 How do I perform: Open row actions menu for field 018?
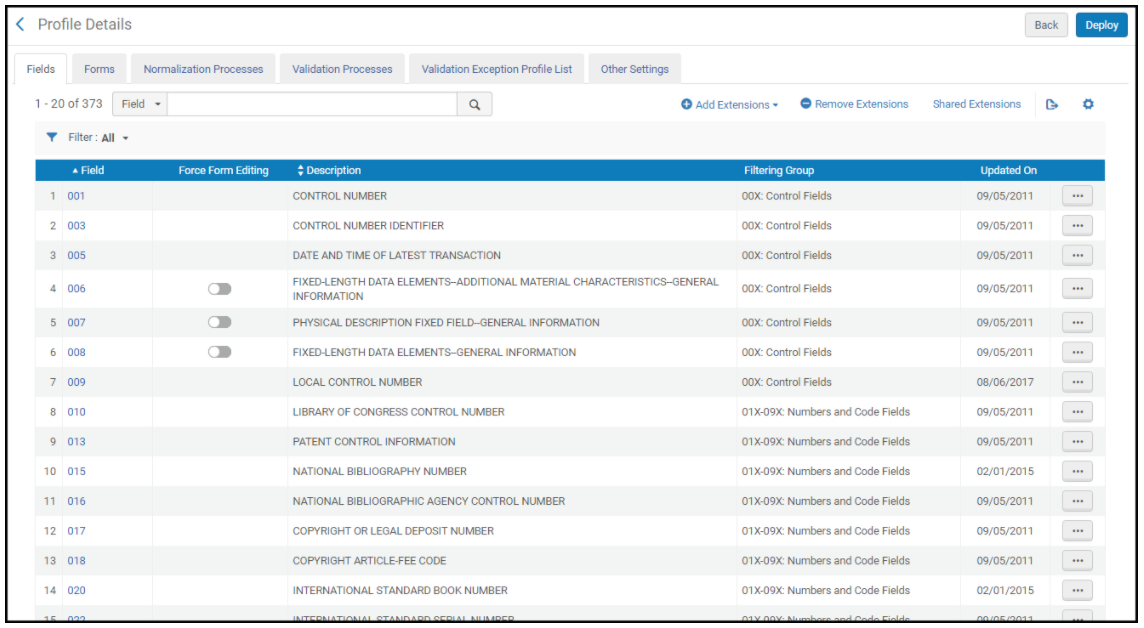pos(1078,561)
